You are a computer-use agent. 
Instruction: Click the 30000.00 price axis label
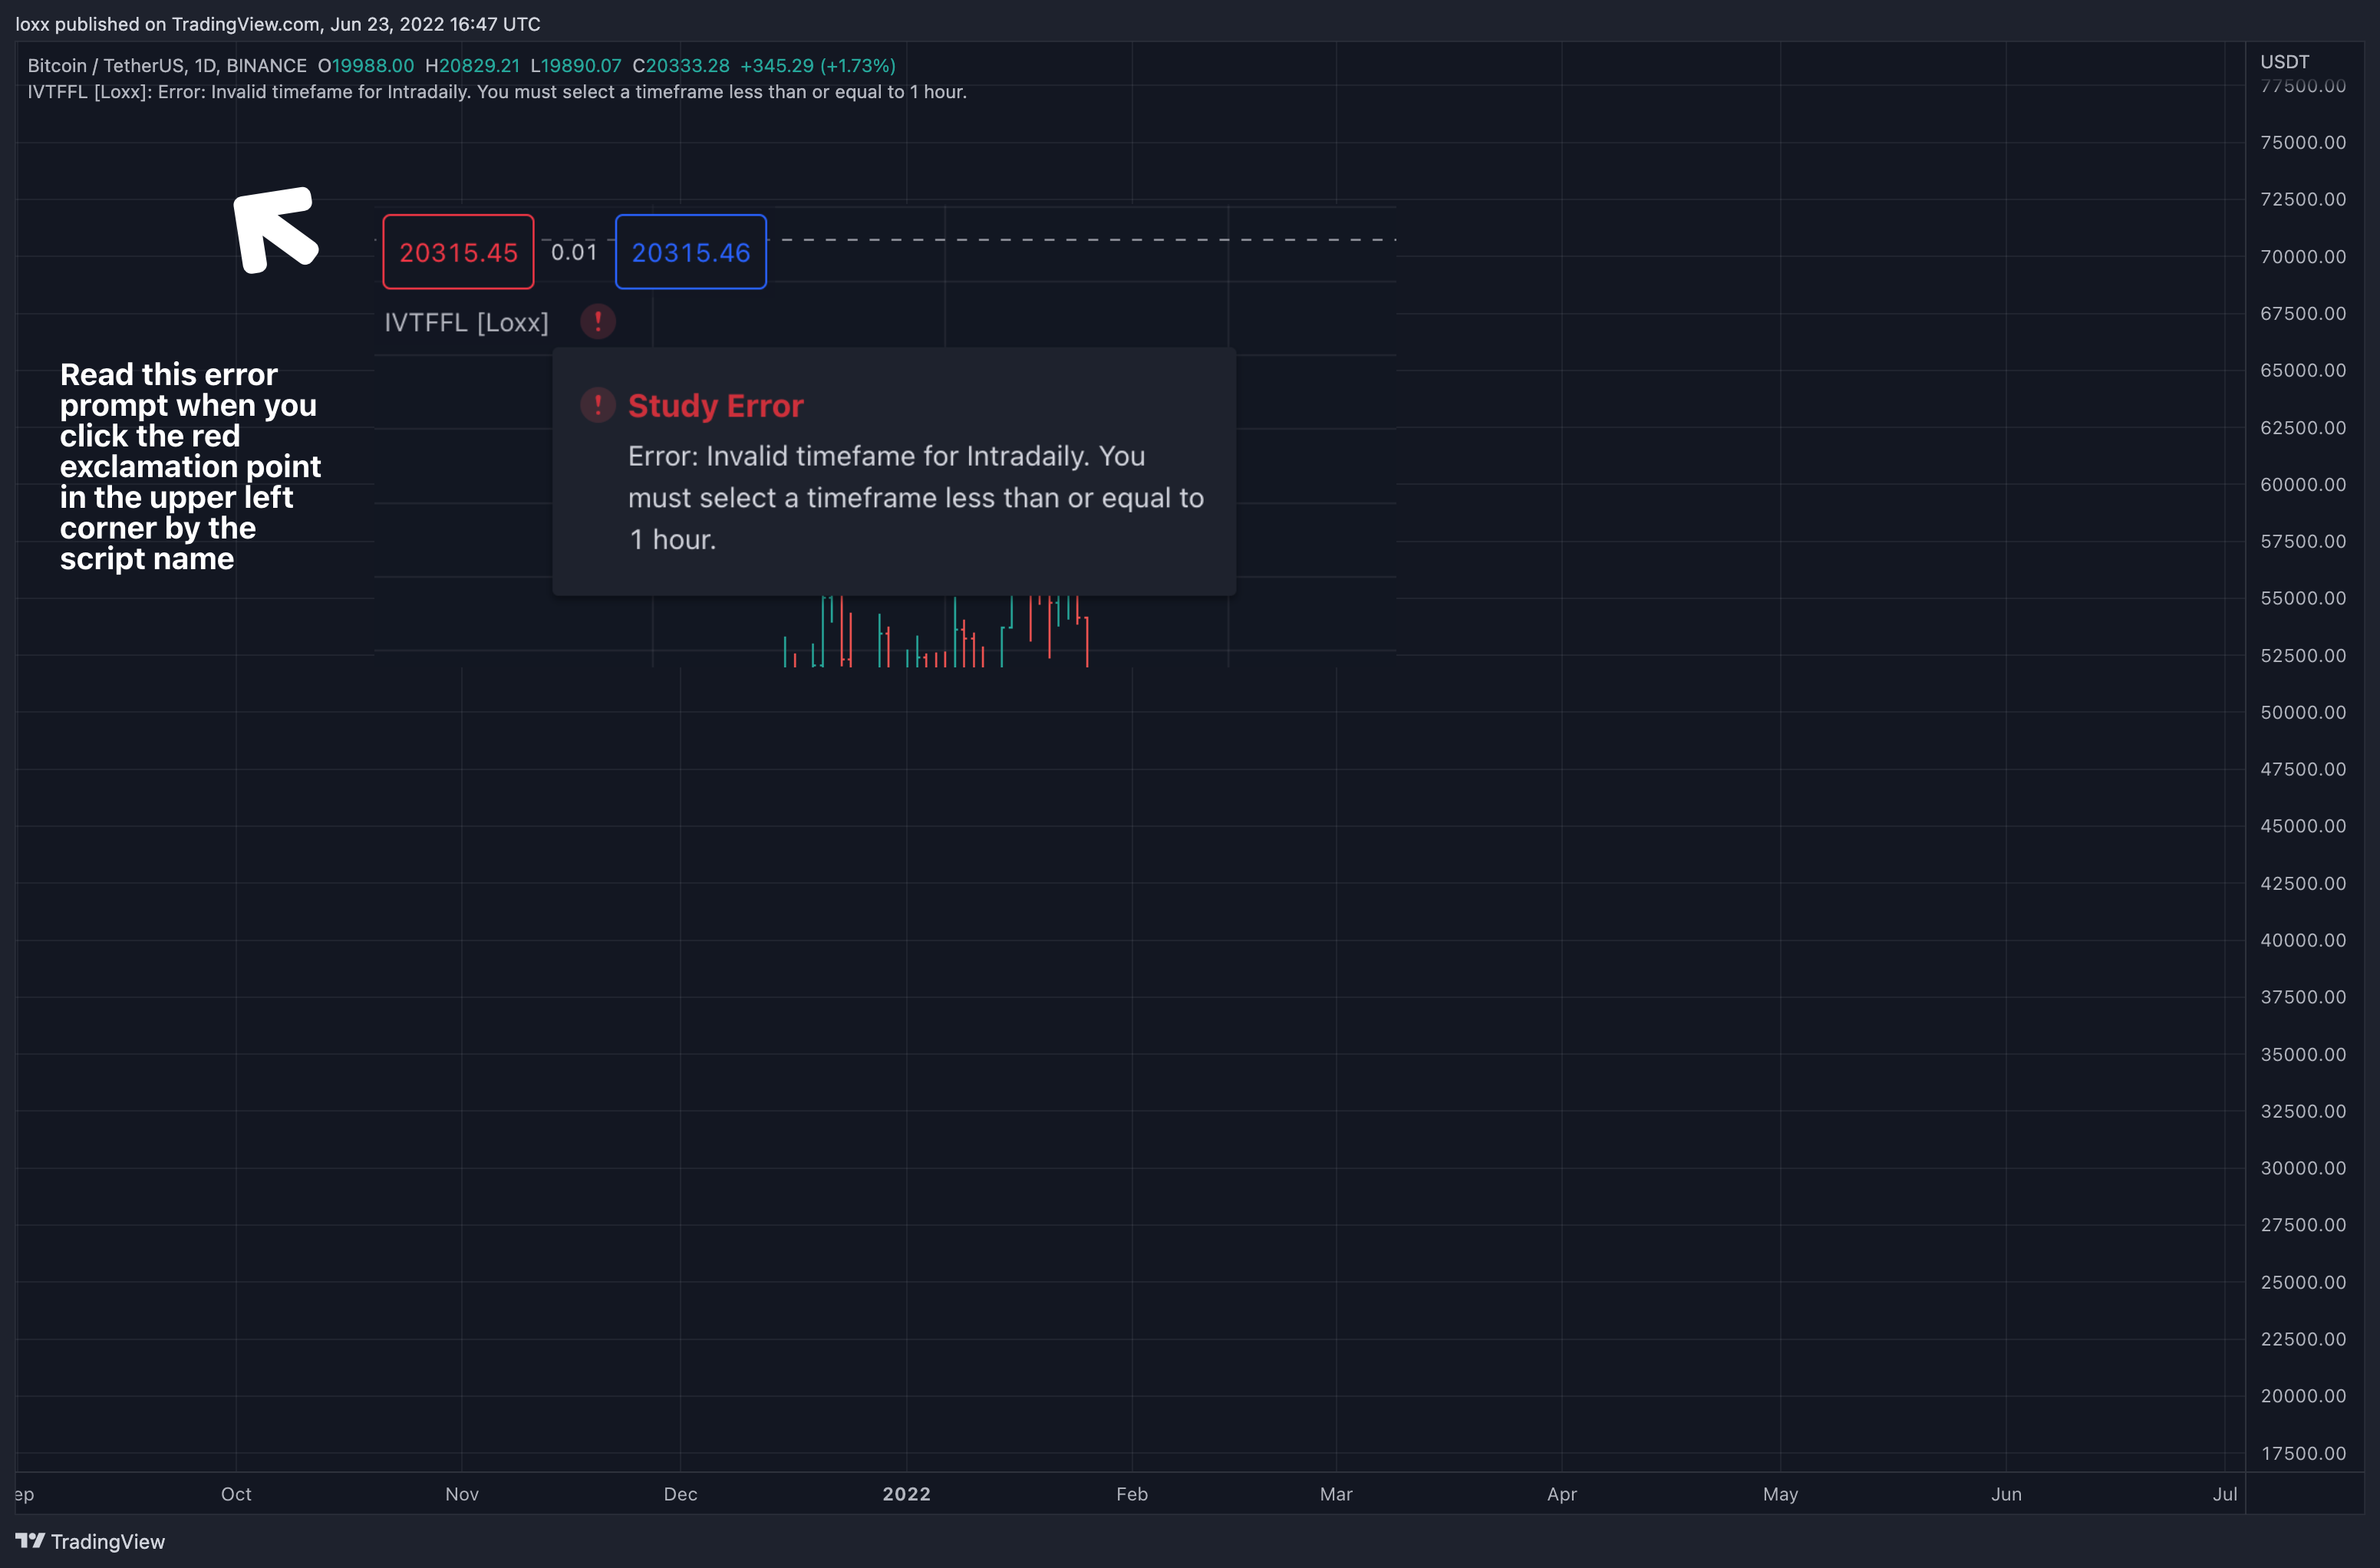2303,1168
